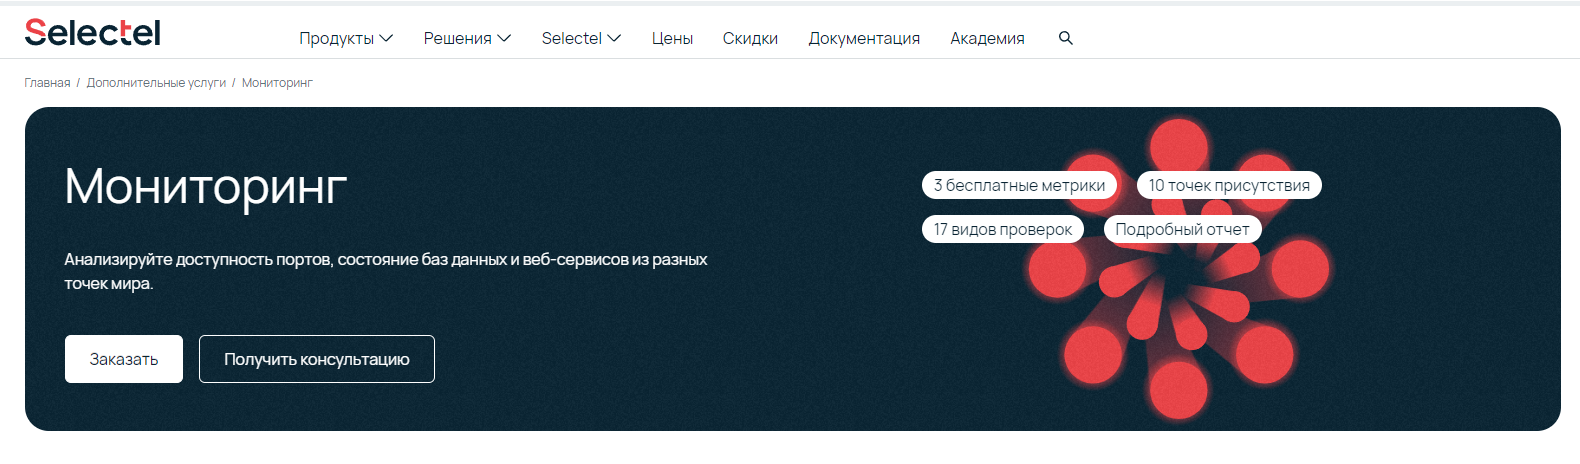Go to Дополнительные услуги breadcrumb

(156, 83)
